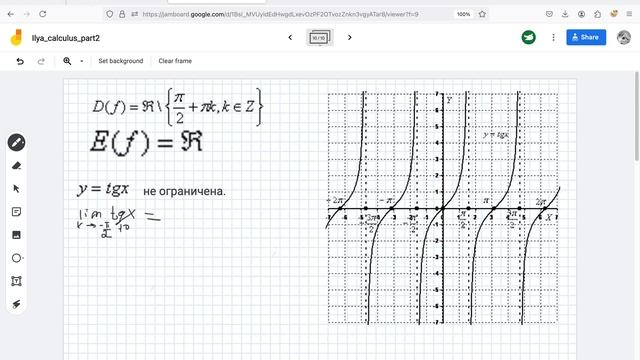This screenshot has width=640, height=360.
Task: Choose the Select arrow tool
Action: click(16, 189)
